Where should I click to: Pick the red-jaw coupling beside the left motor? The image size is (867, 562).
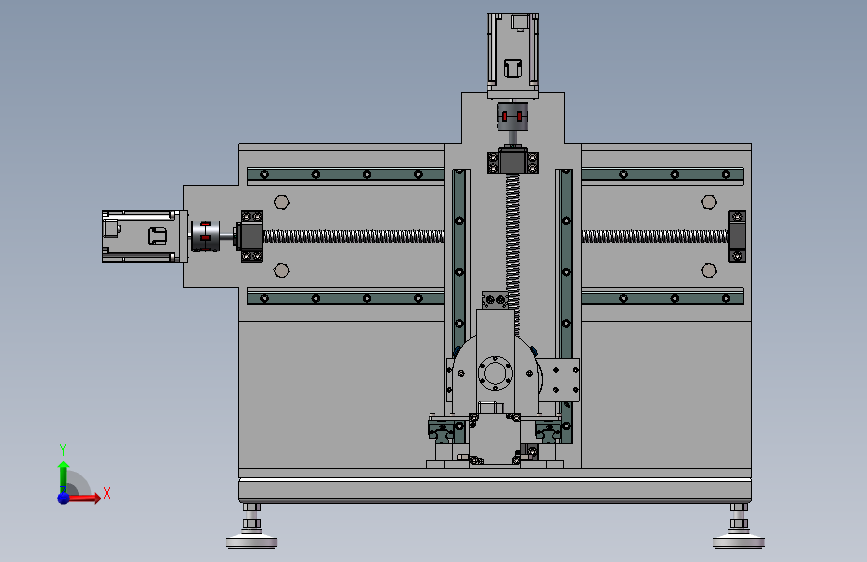point(206,236)
